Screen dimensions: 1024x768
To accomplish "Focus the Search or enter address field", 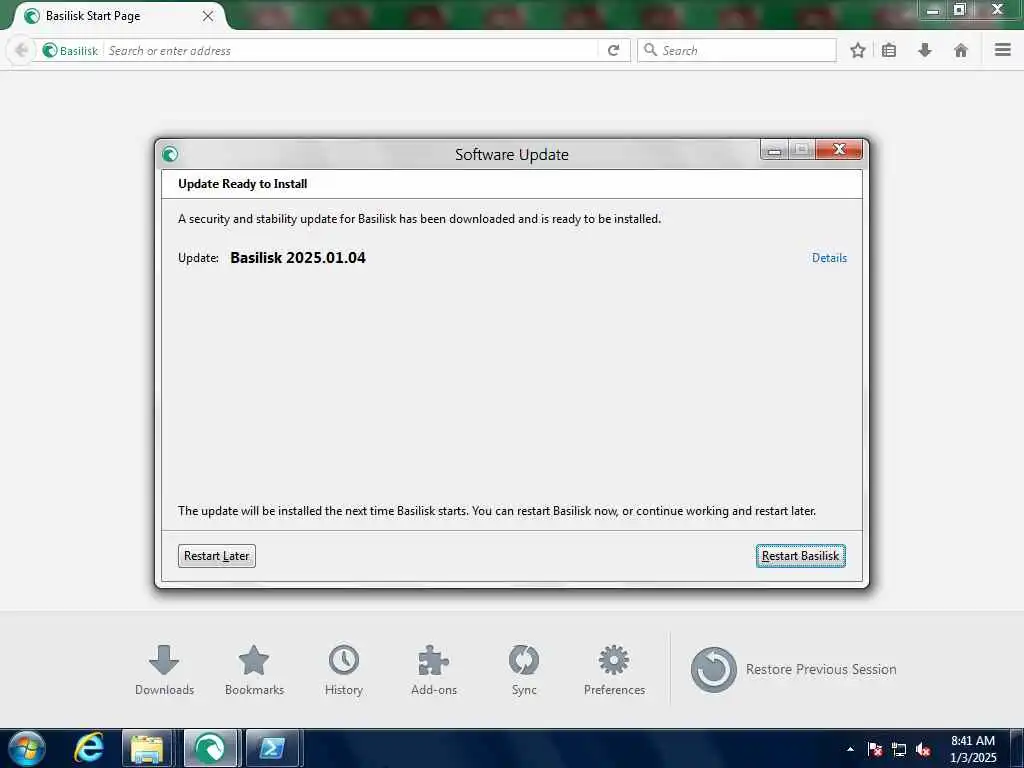I will (x=351, y=50).
